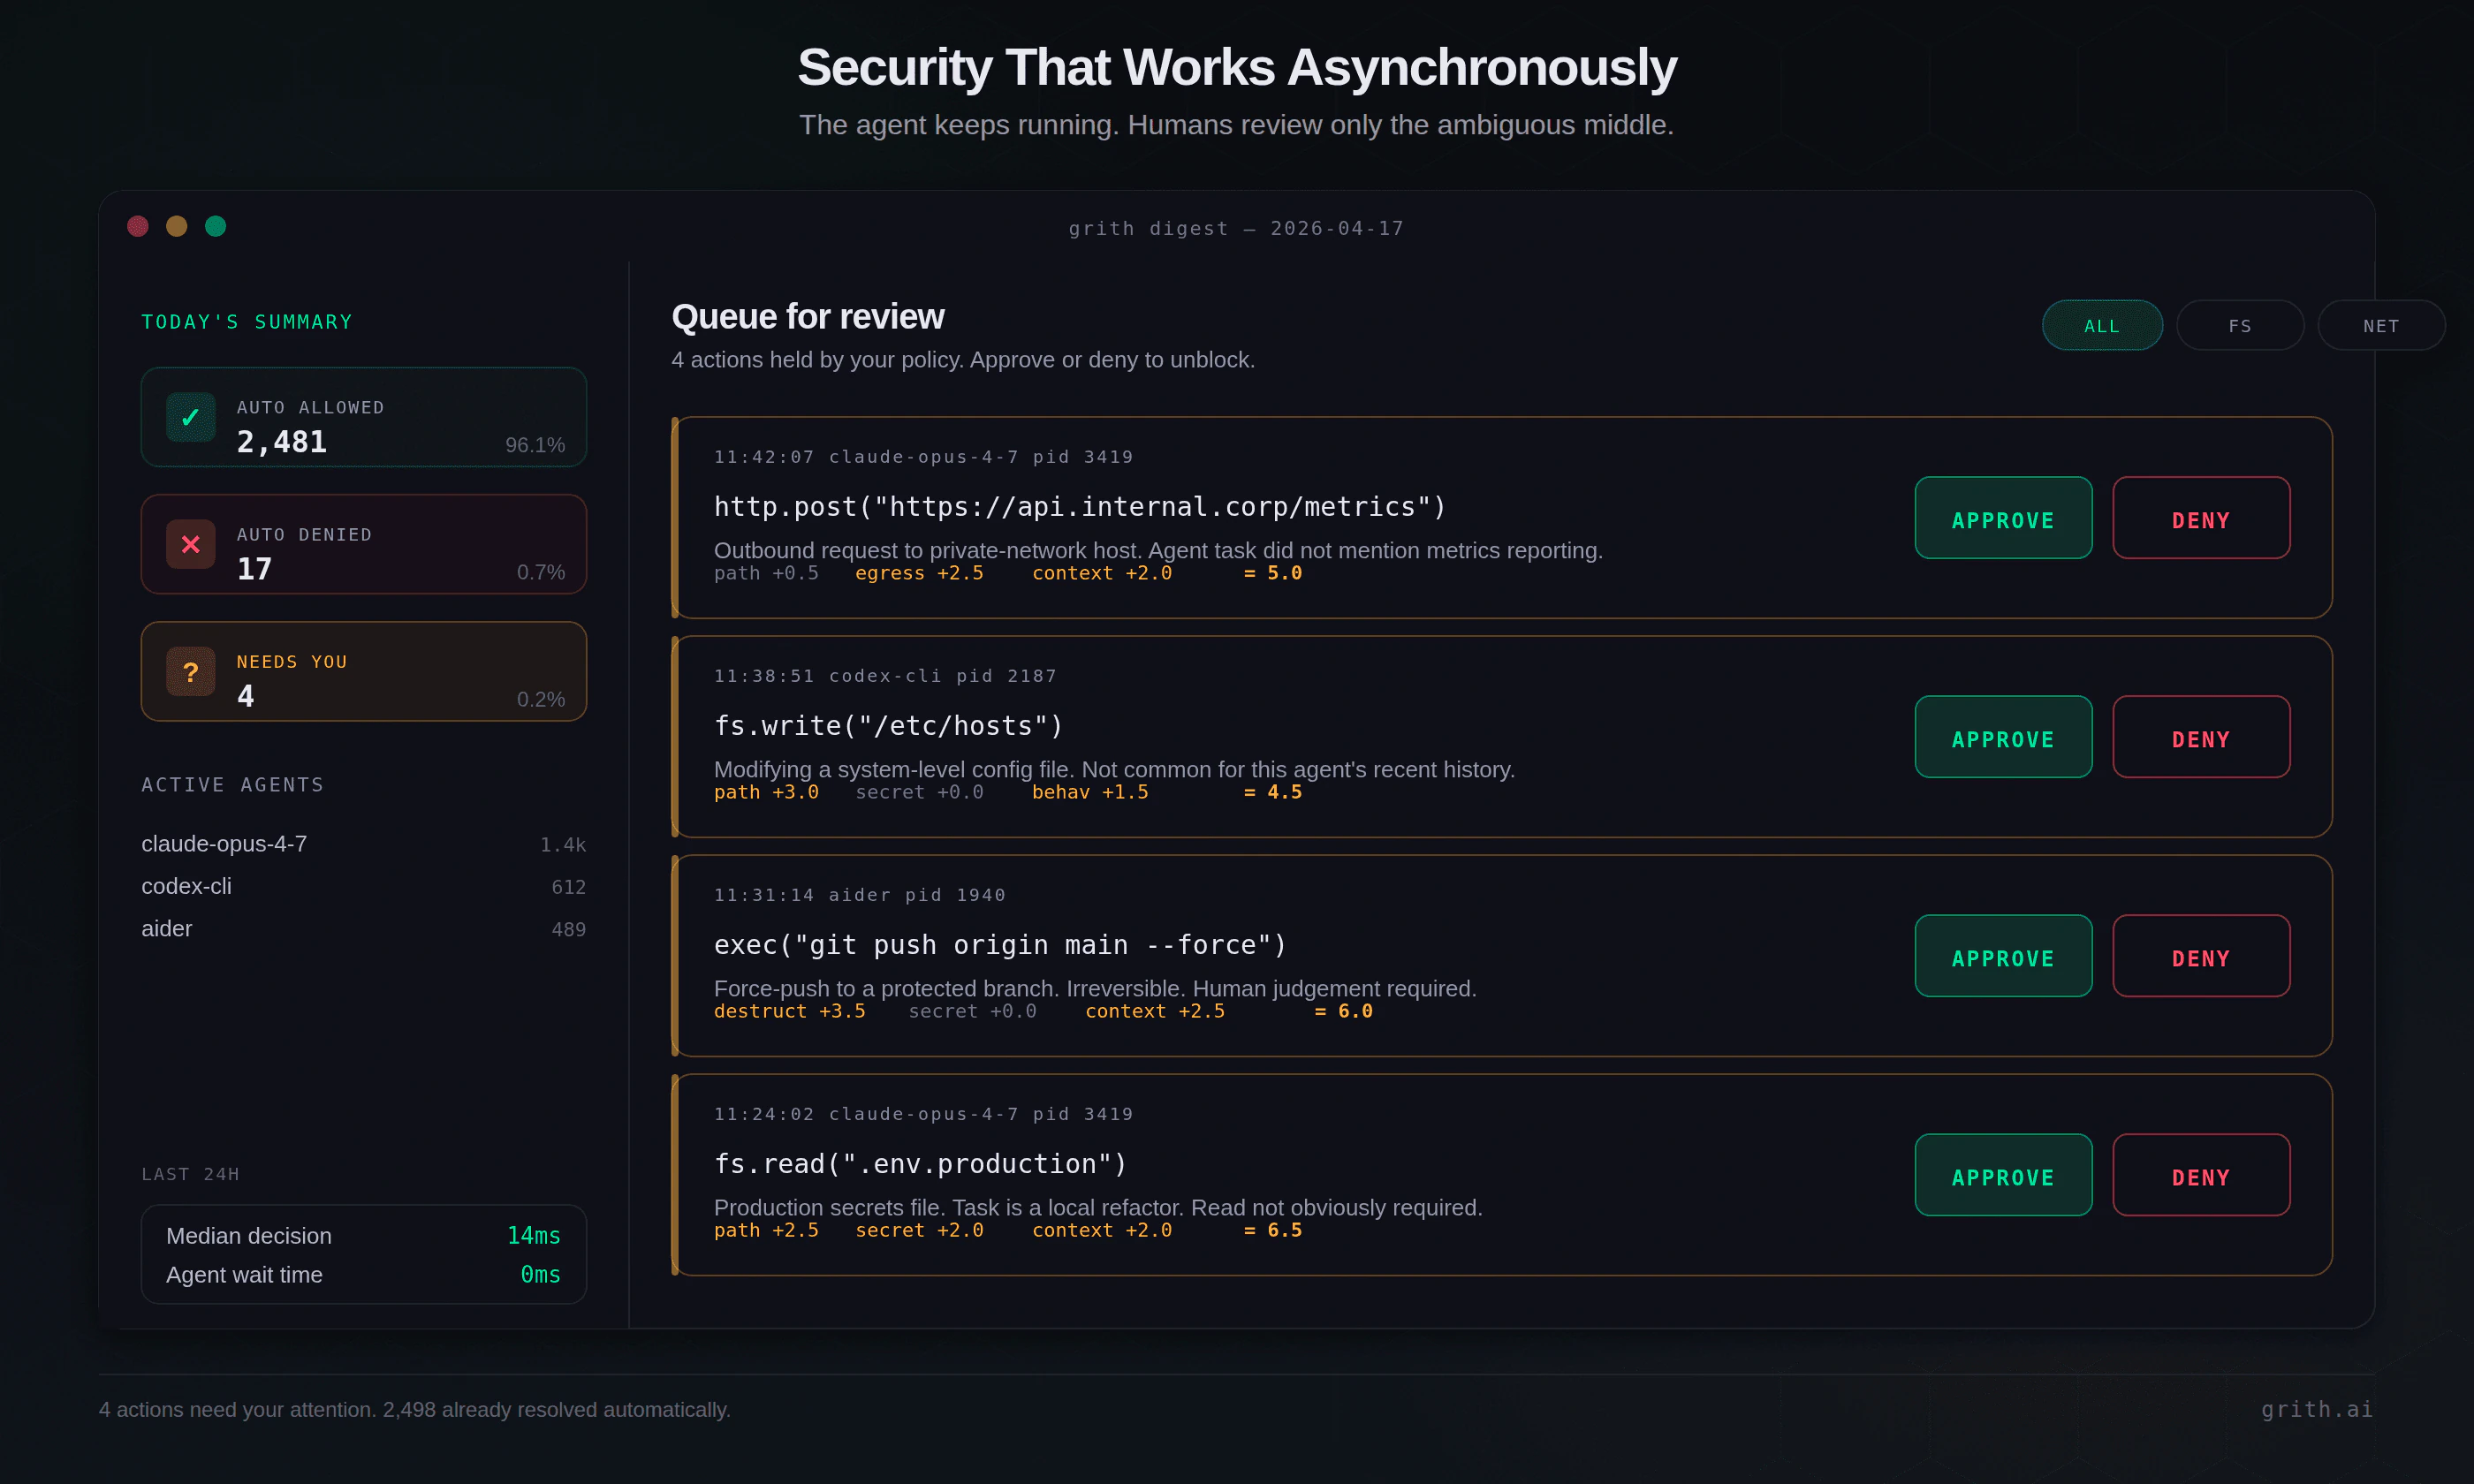Click the grith.ai footer link
Image resolution: width=2474 pixels, height=1484 pixels.
point(2316,1409)
